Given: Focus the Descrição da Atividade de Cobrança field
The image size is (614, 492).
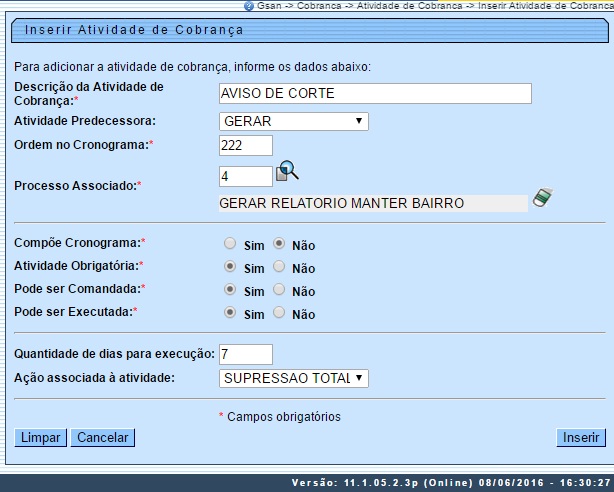Looking at the screenshot, I should 375,93.
